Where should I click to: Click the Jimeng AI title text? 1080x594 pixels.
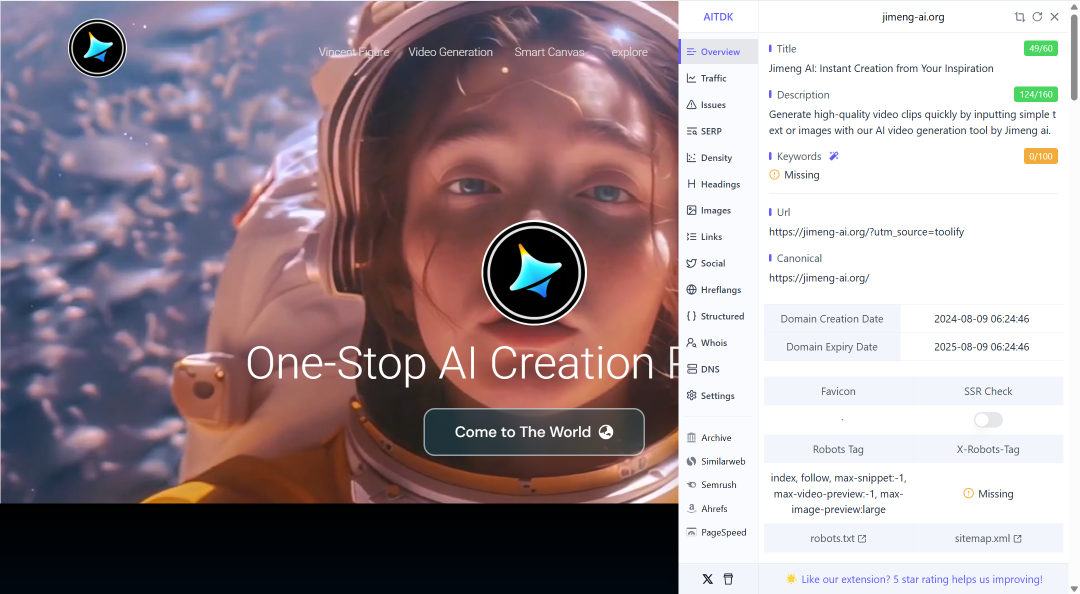(x=881, y=68)
